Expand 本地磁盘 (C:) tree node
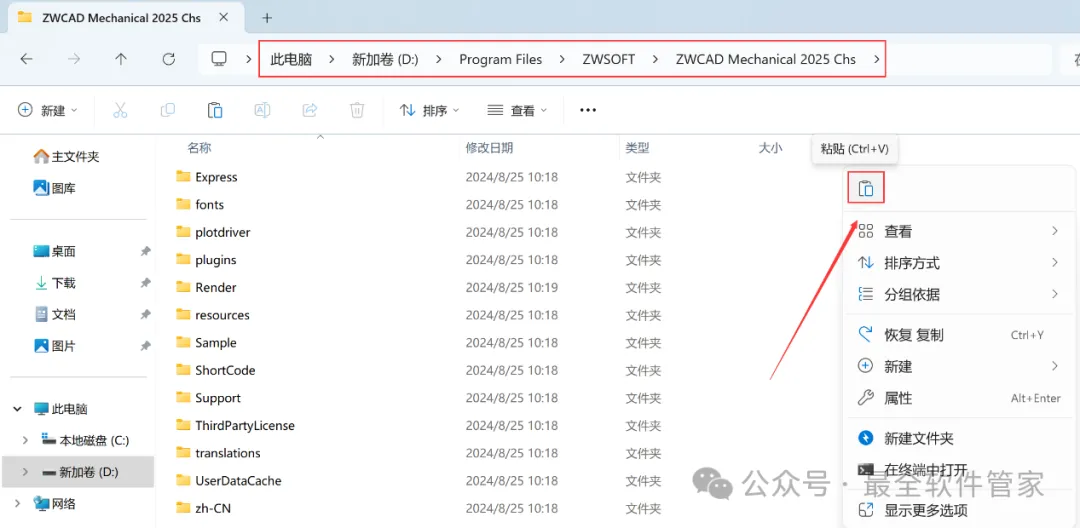1080x528 pixels. (x=25, y=440)
